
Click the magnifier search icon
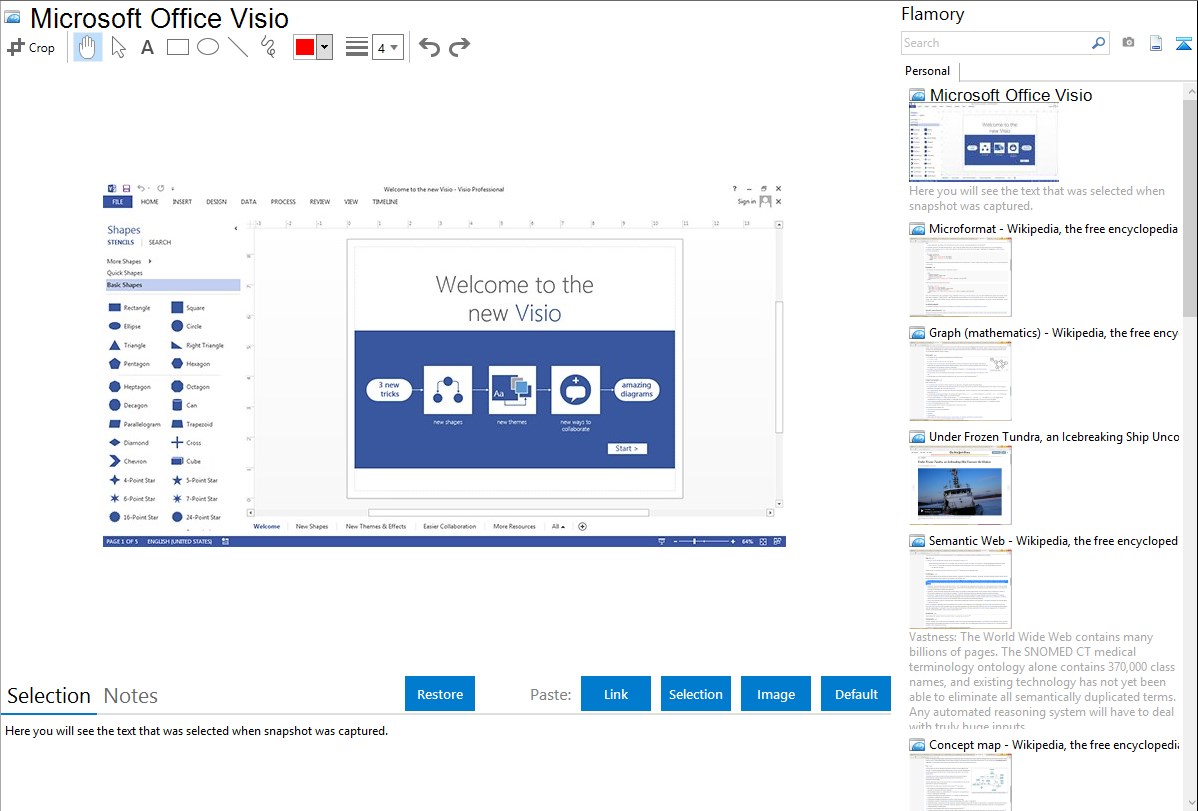pyautogui.click(x=1098, y=43)
